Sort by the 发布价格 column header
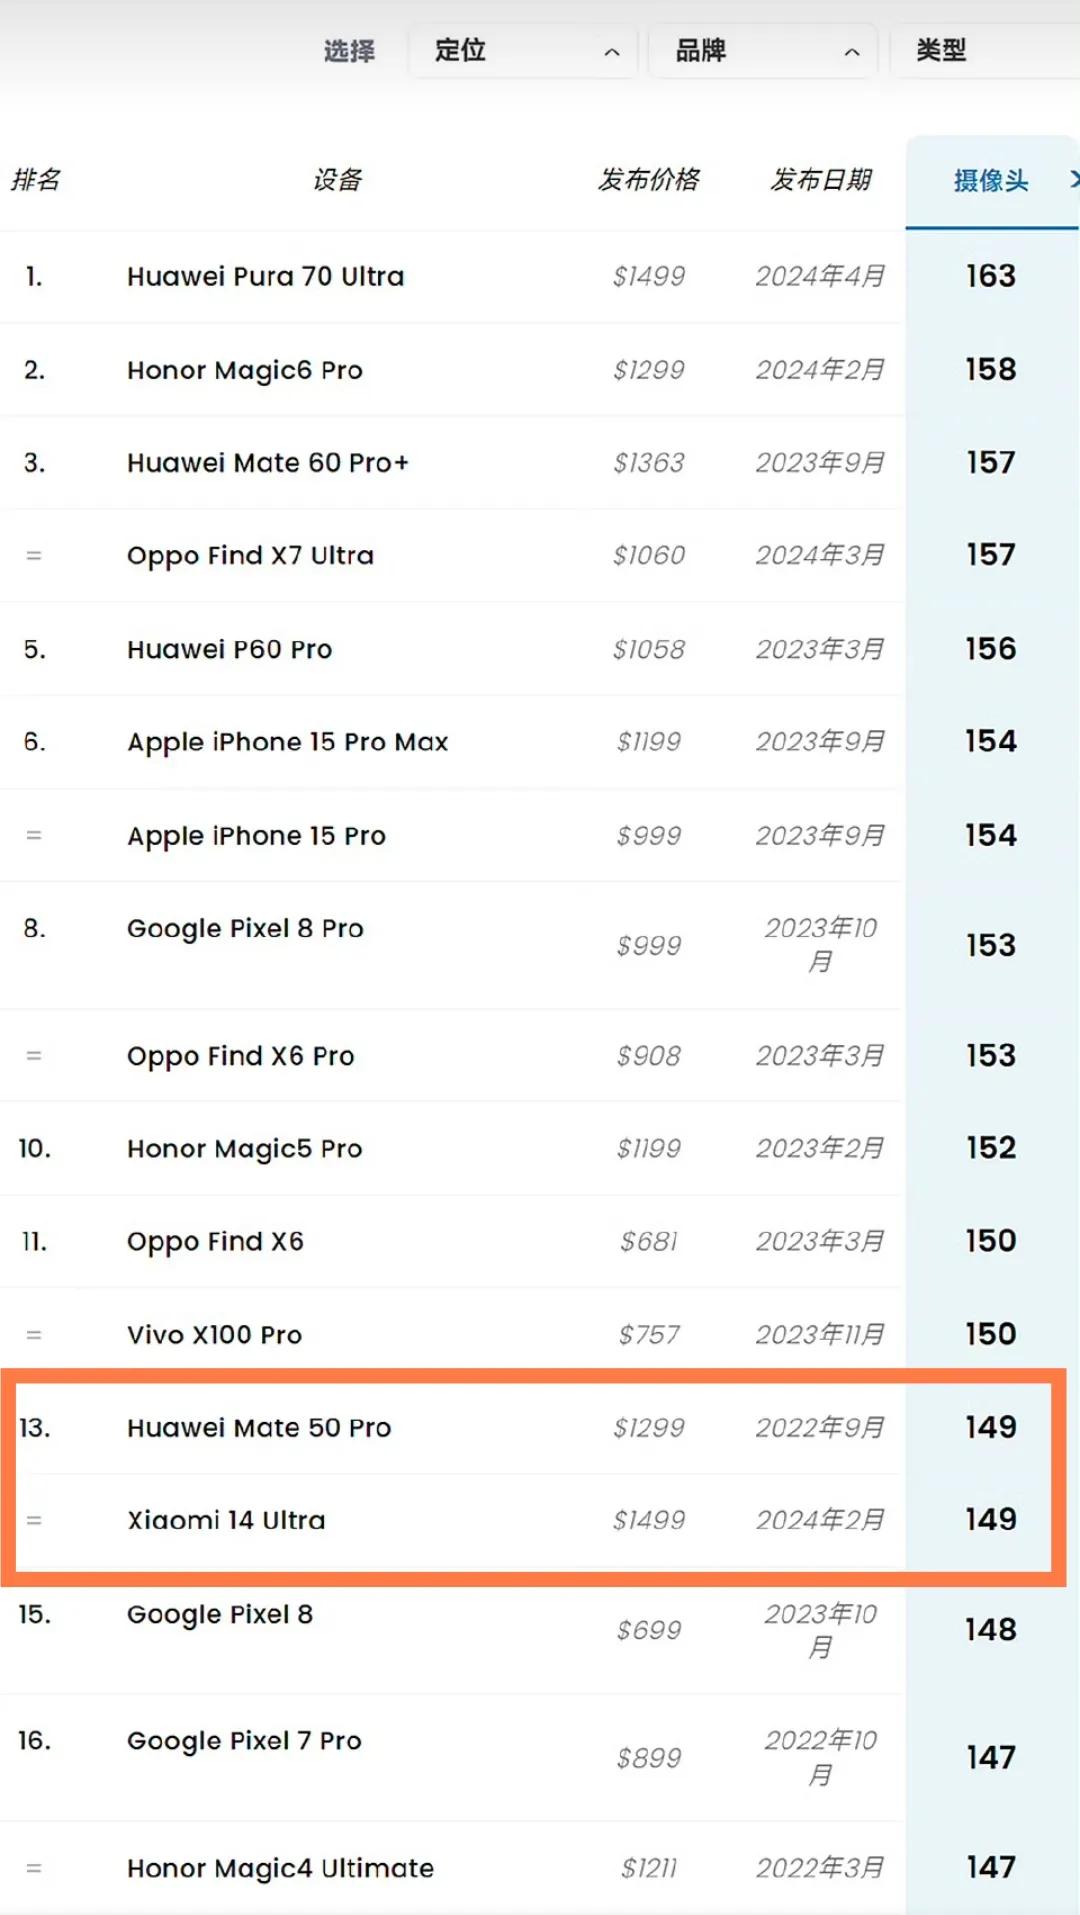This screenshot has width=1080, height=1915. (x=649, y=180)
